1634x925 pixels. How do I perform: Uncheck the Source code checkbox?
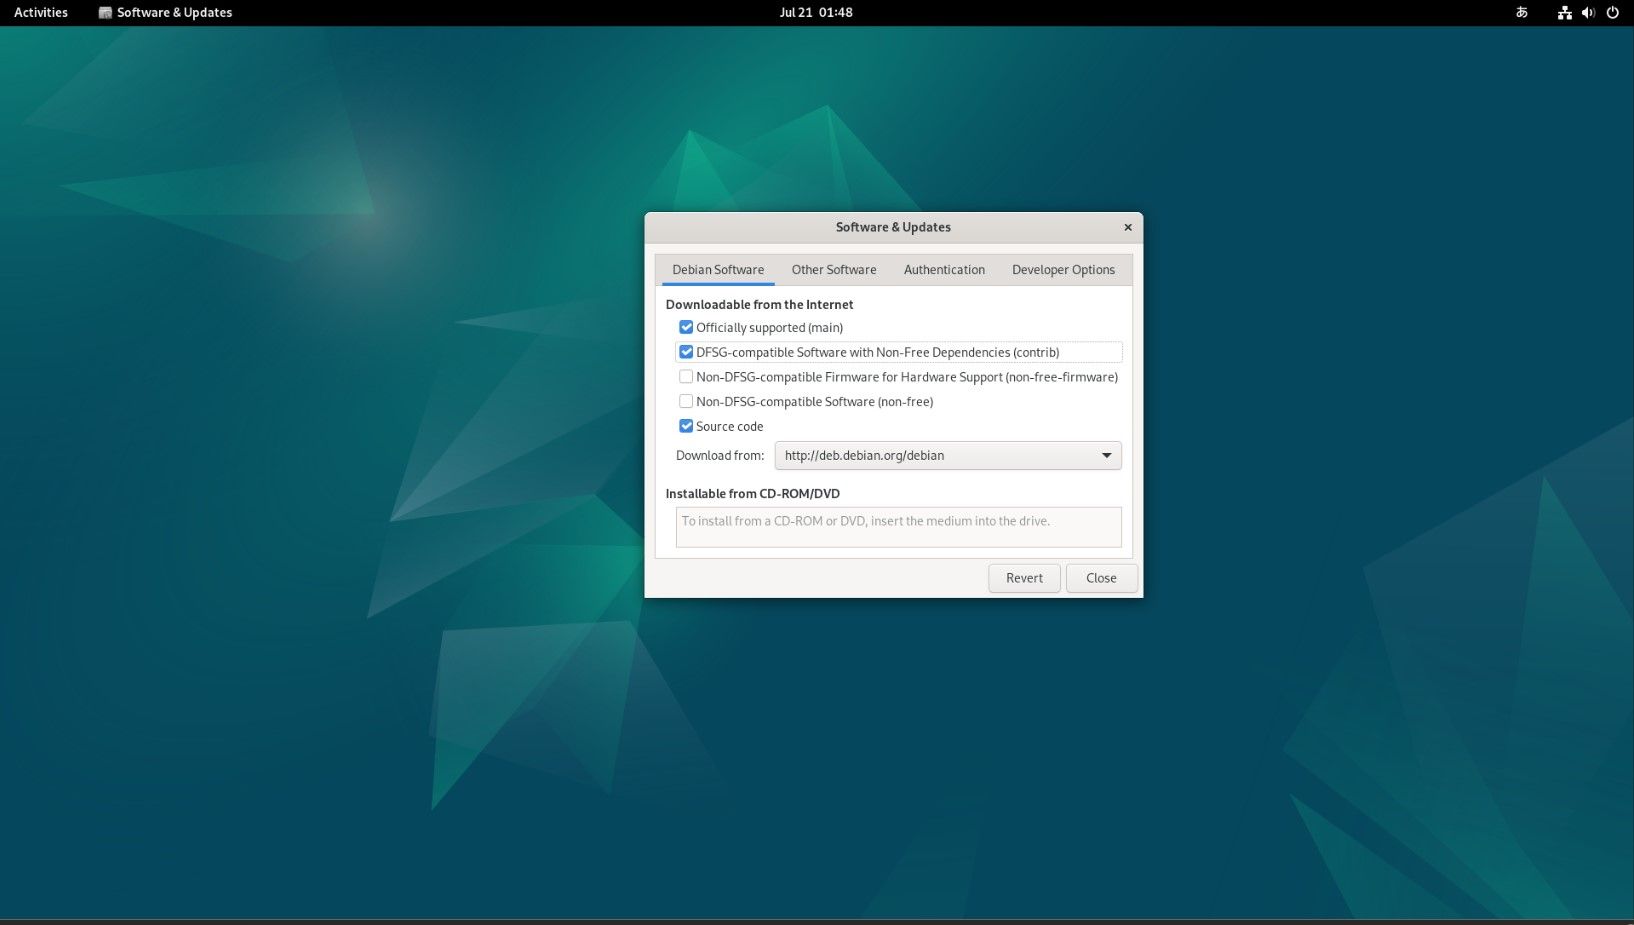686,426
